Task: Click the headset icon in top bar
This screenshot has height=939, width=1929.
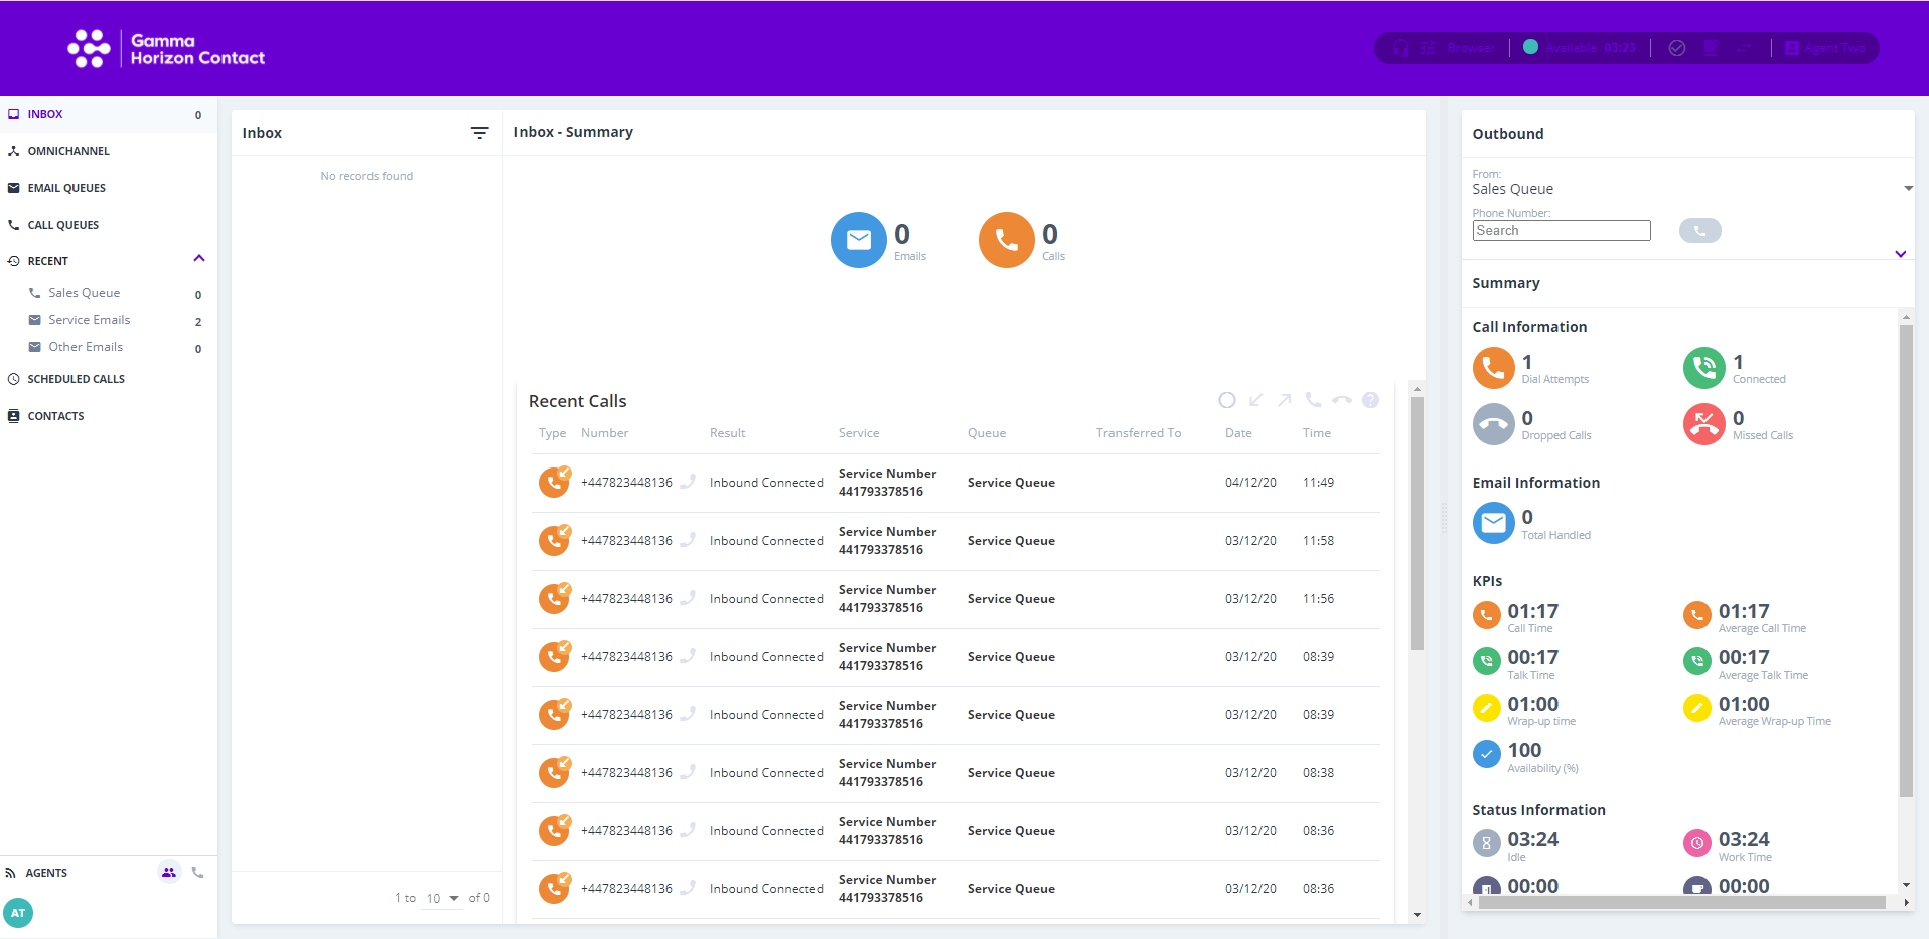Action: tap(1400, 48)
